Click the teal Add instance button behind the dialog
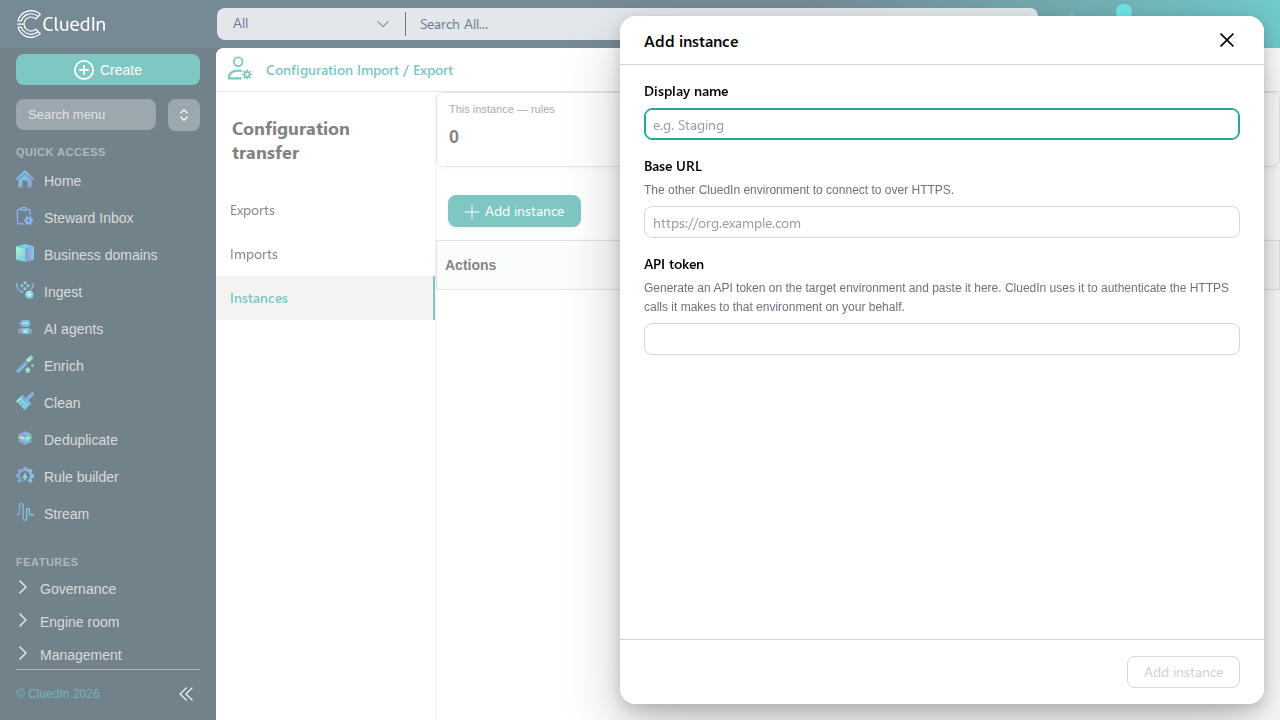The width and height of the screenshot is (1280, 720). pyautogui.click(x=514, y=211)
